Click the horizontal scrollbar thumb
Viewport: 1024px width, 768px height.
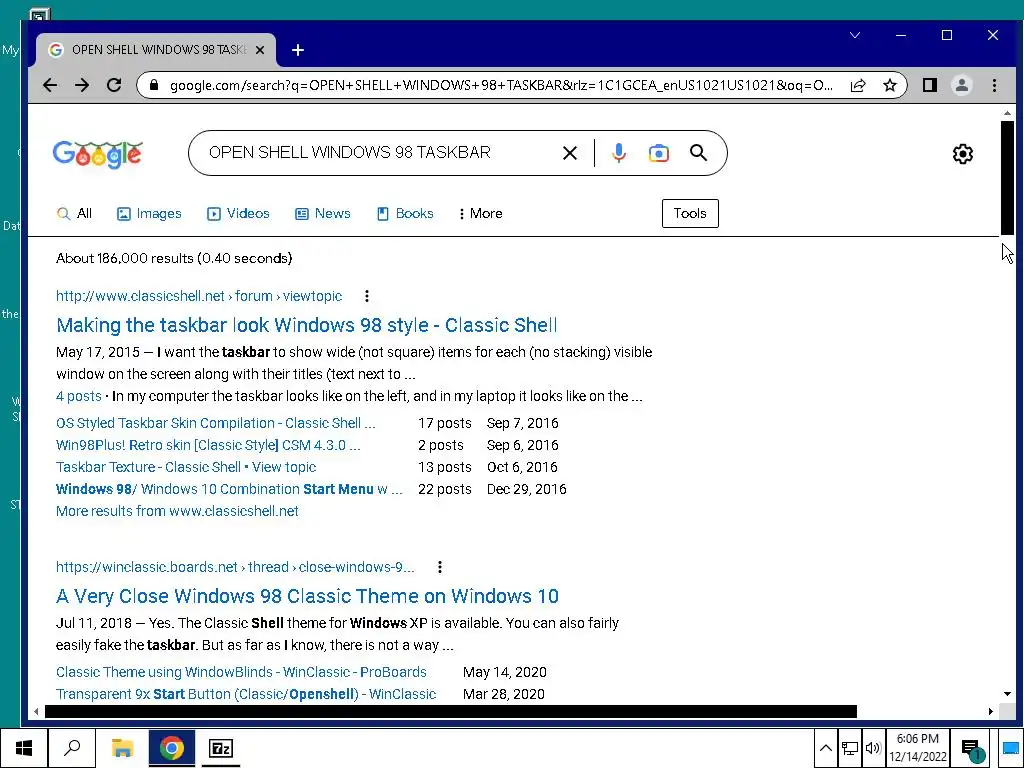click(x=451, y=711)
